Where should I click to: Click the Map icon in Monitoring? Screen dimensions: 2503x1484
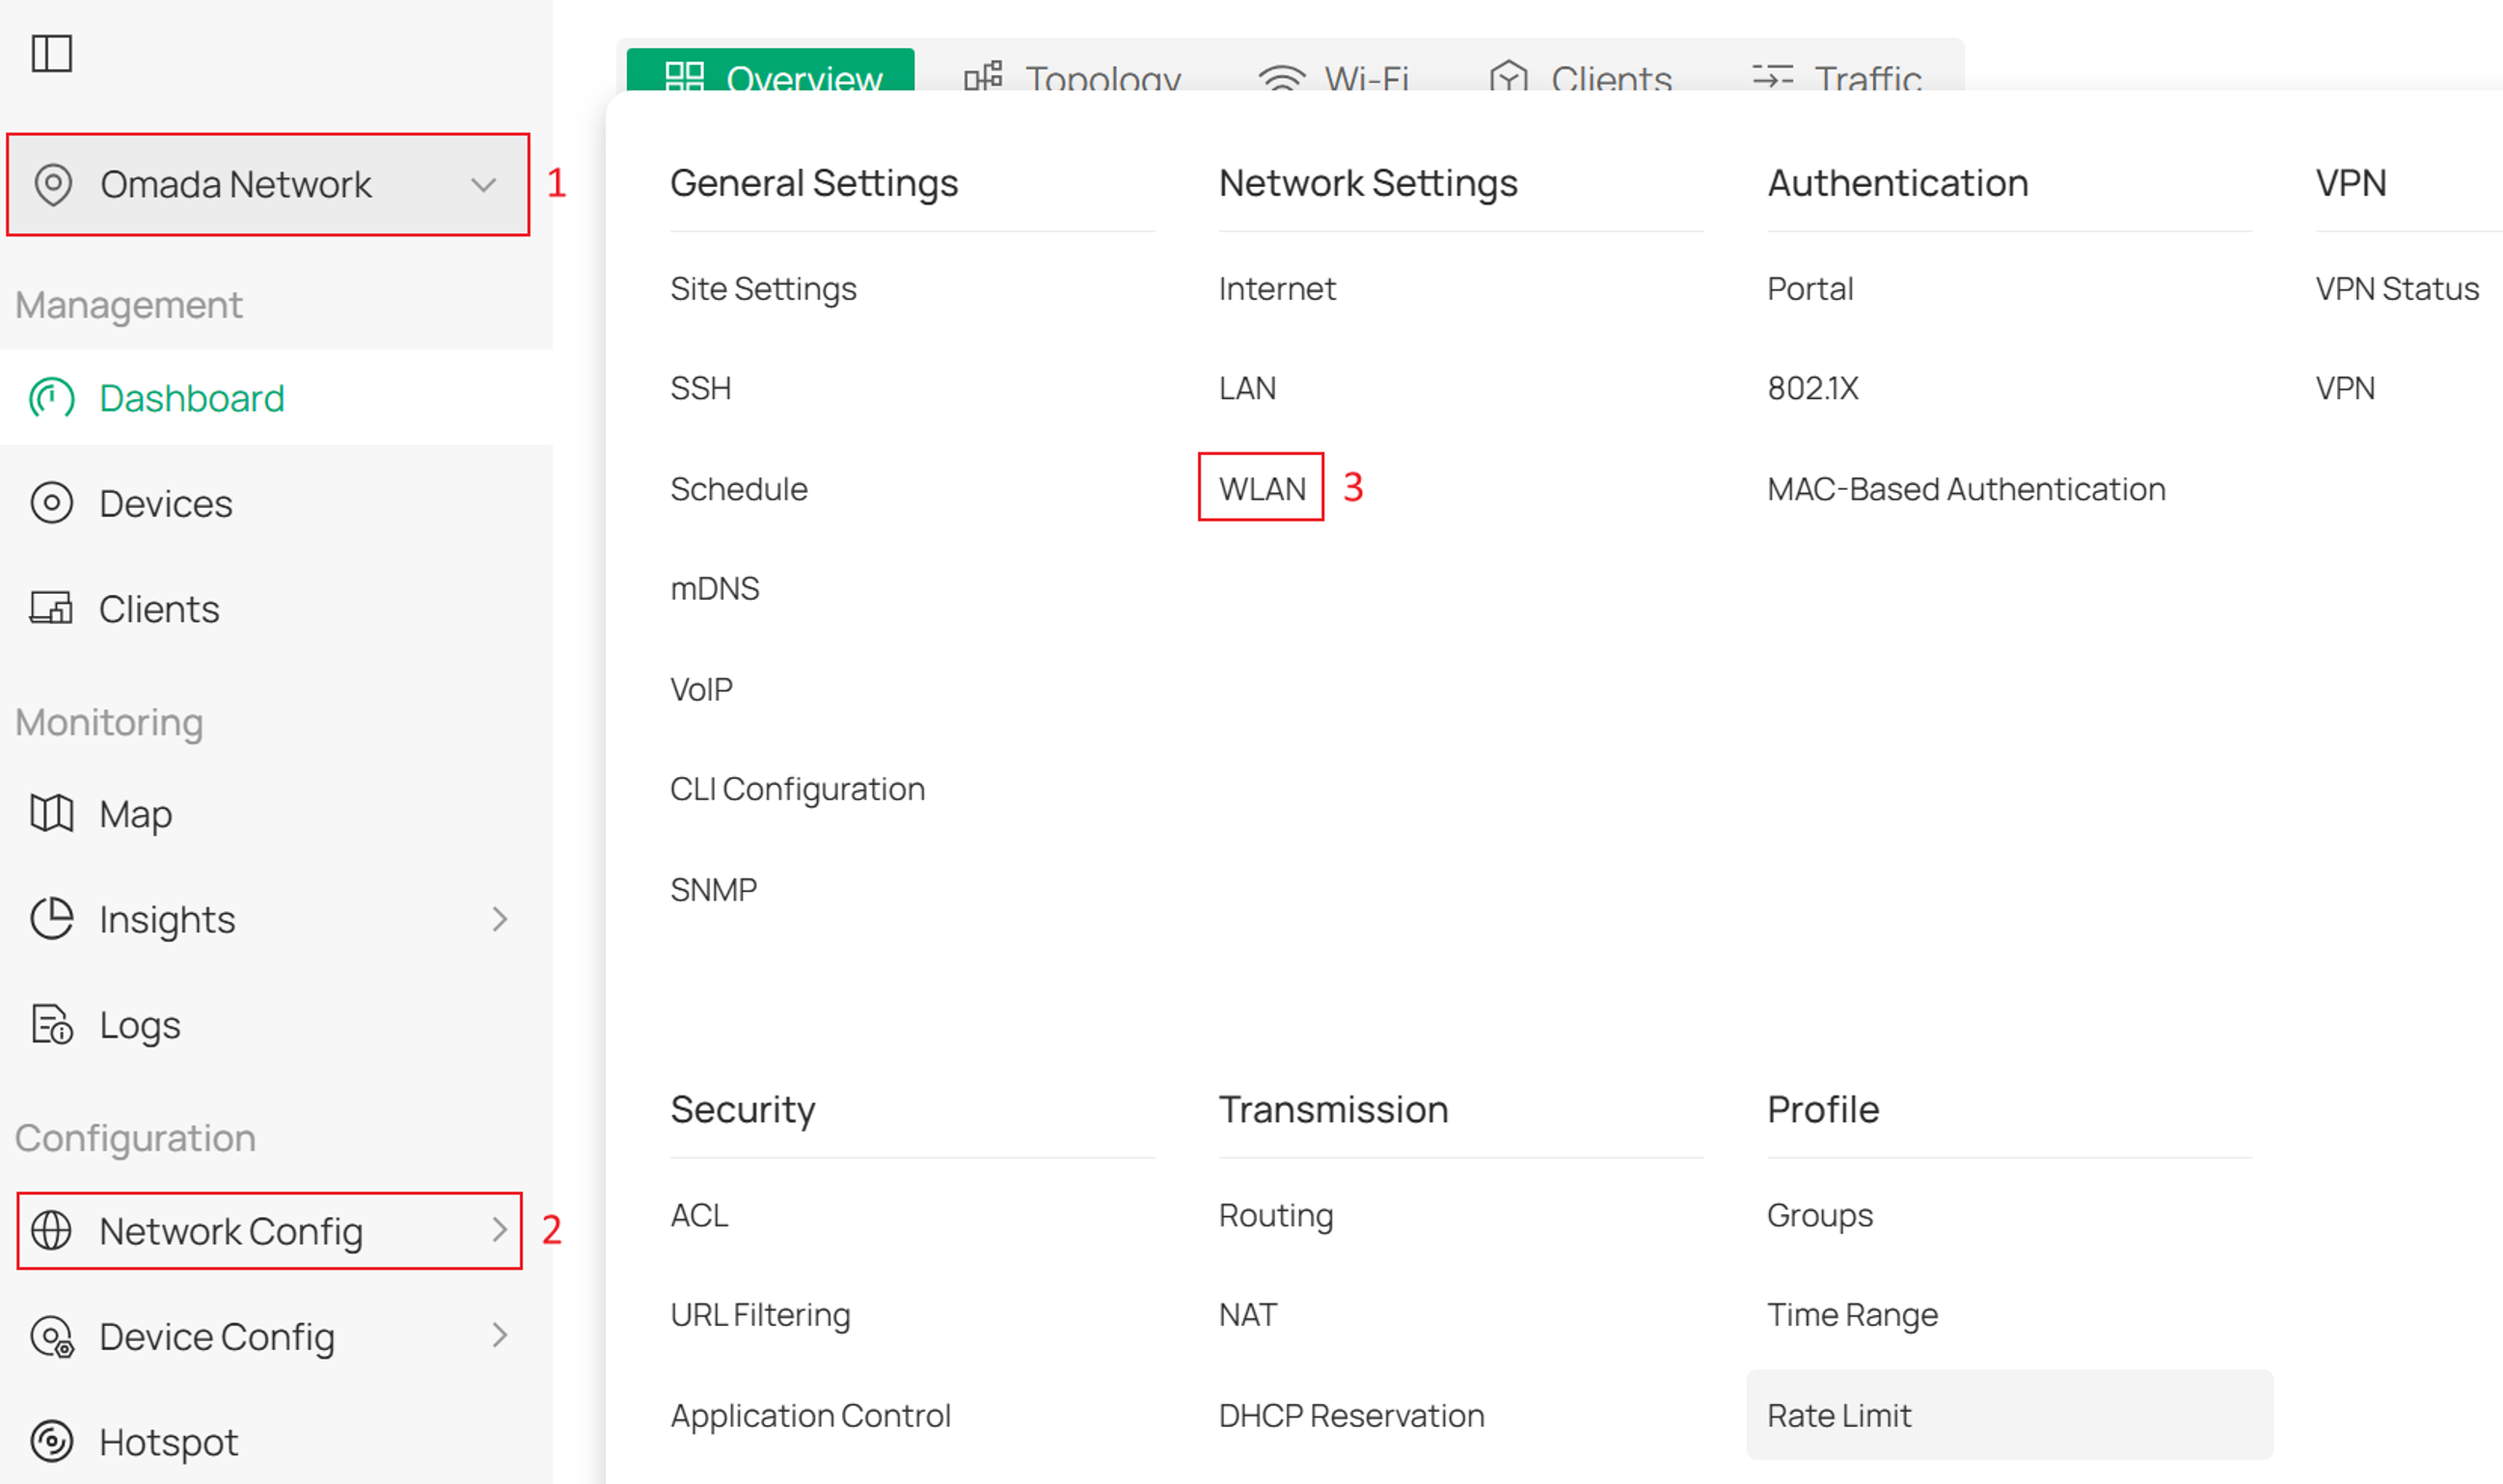[51, 813]
